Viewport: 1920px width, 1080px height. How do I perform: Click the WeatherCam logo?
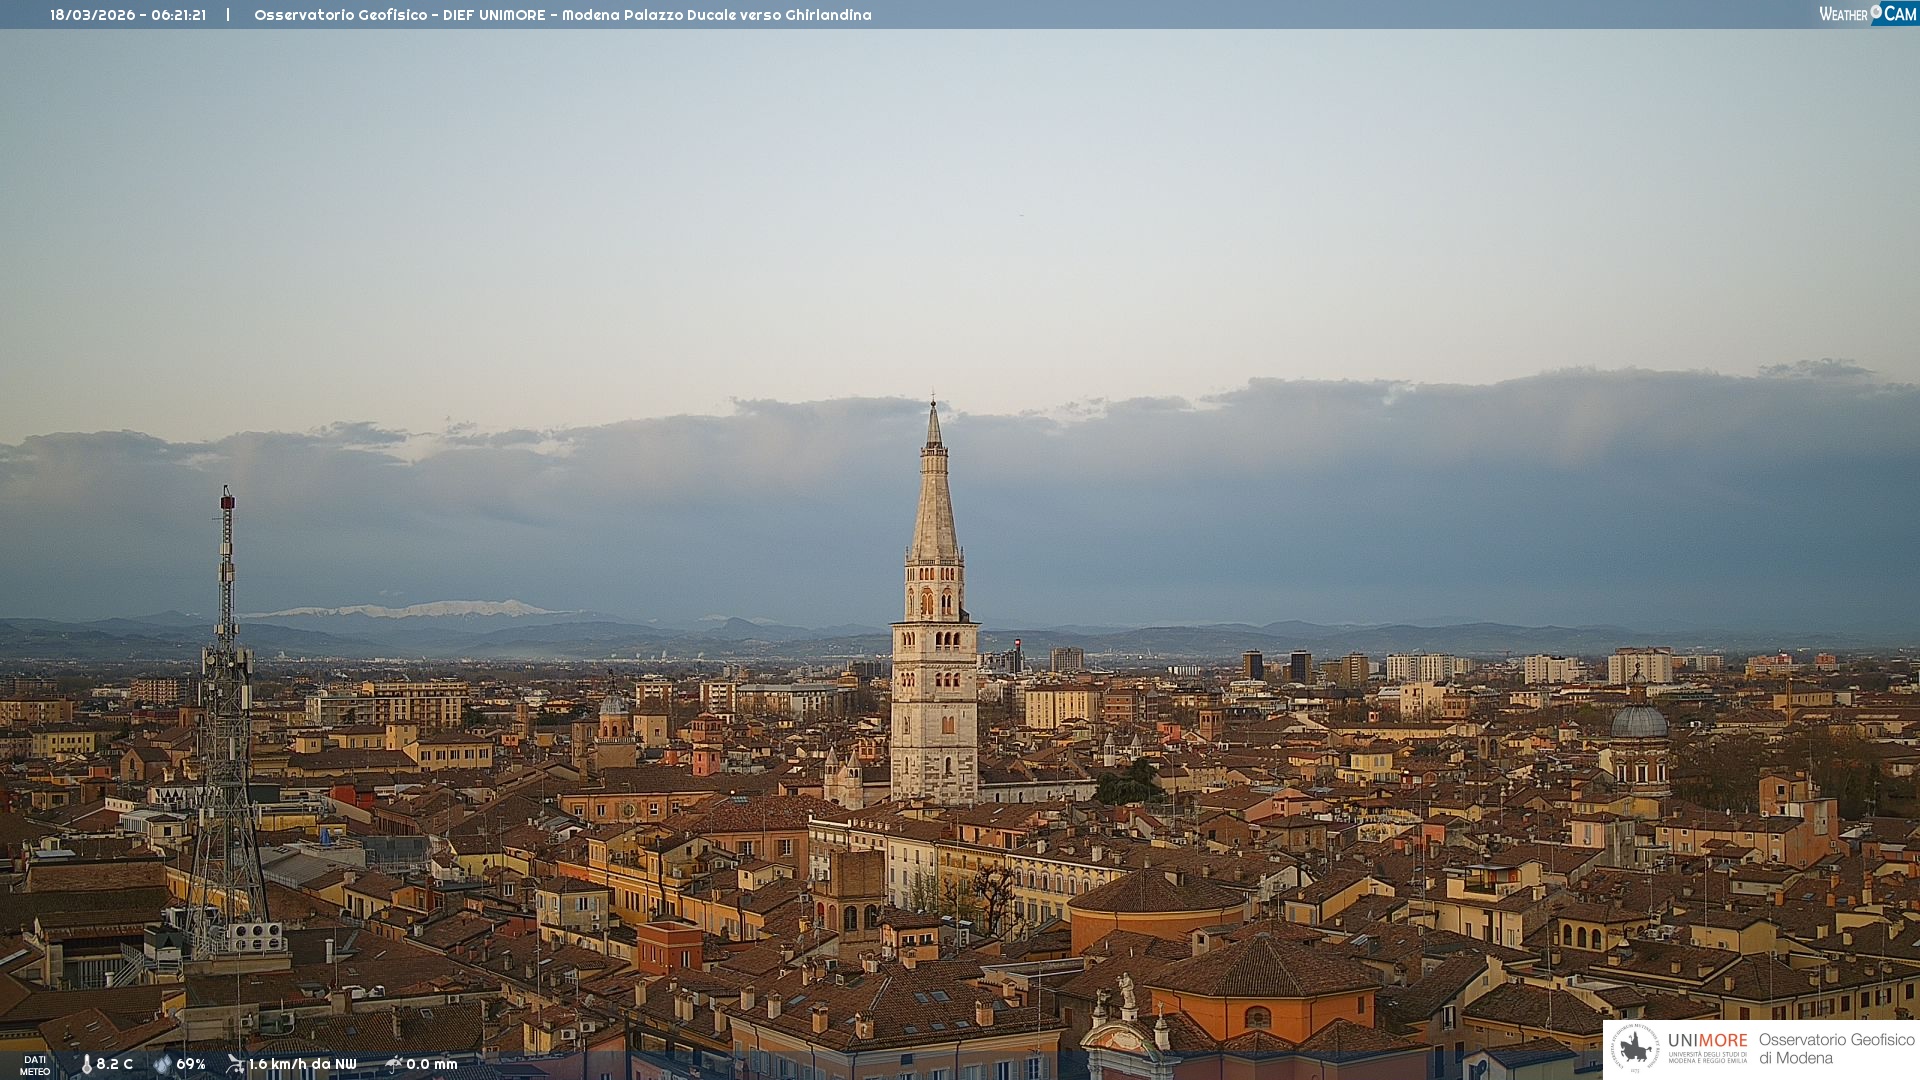(1867, 14)
